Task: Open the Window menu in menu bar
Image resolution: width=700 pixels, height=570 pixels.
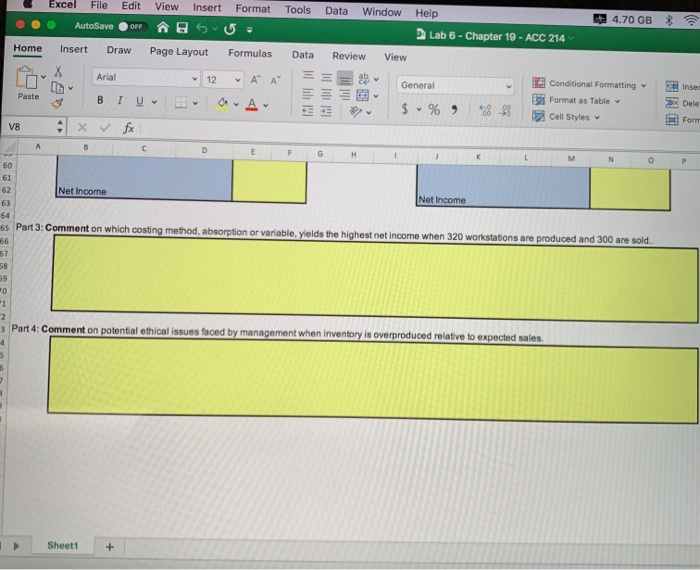Action: (x=382, y=12)
